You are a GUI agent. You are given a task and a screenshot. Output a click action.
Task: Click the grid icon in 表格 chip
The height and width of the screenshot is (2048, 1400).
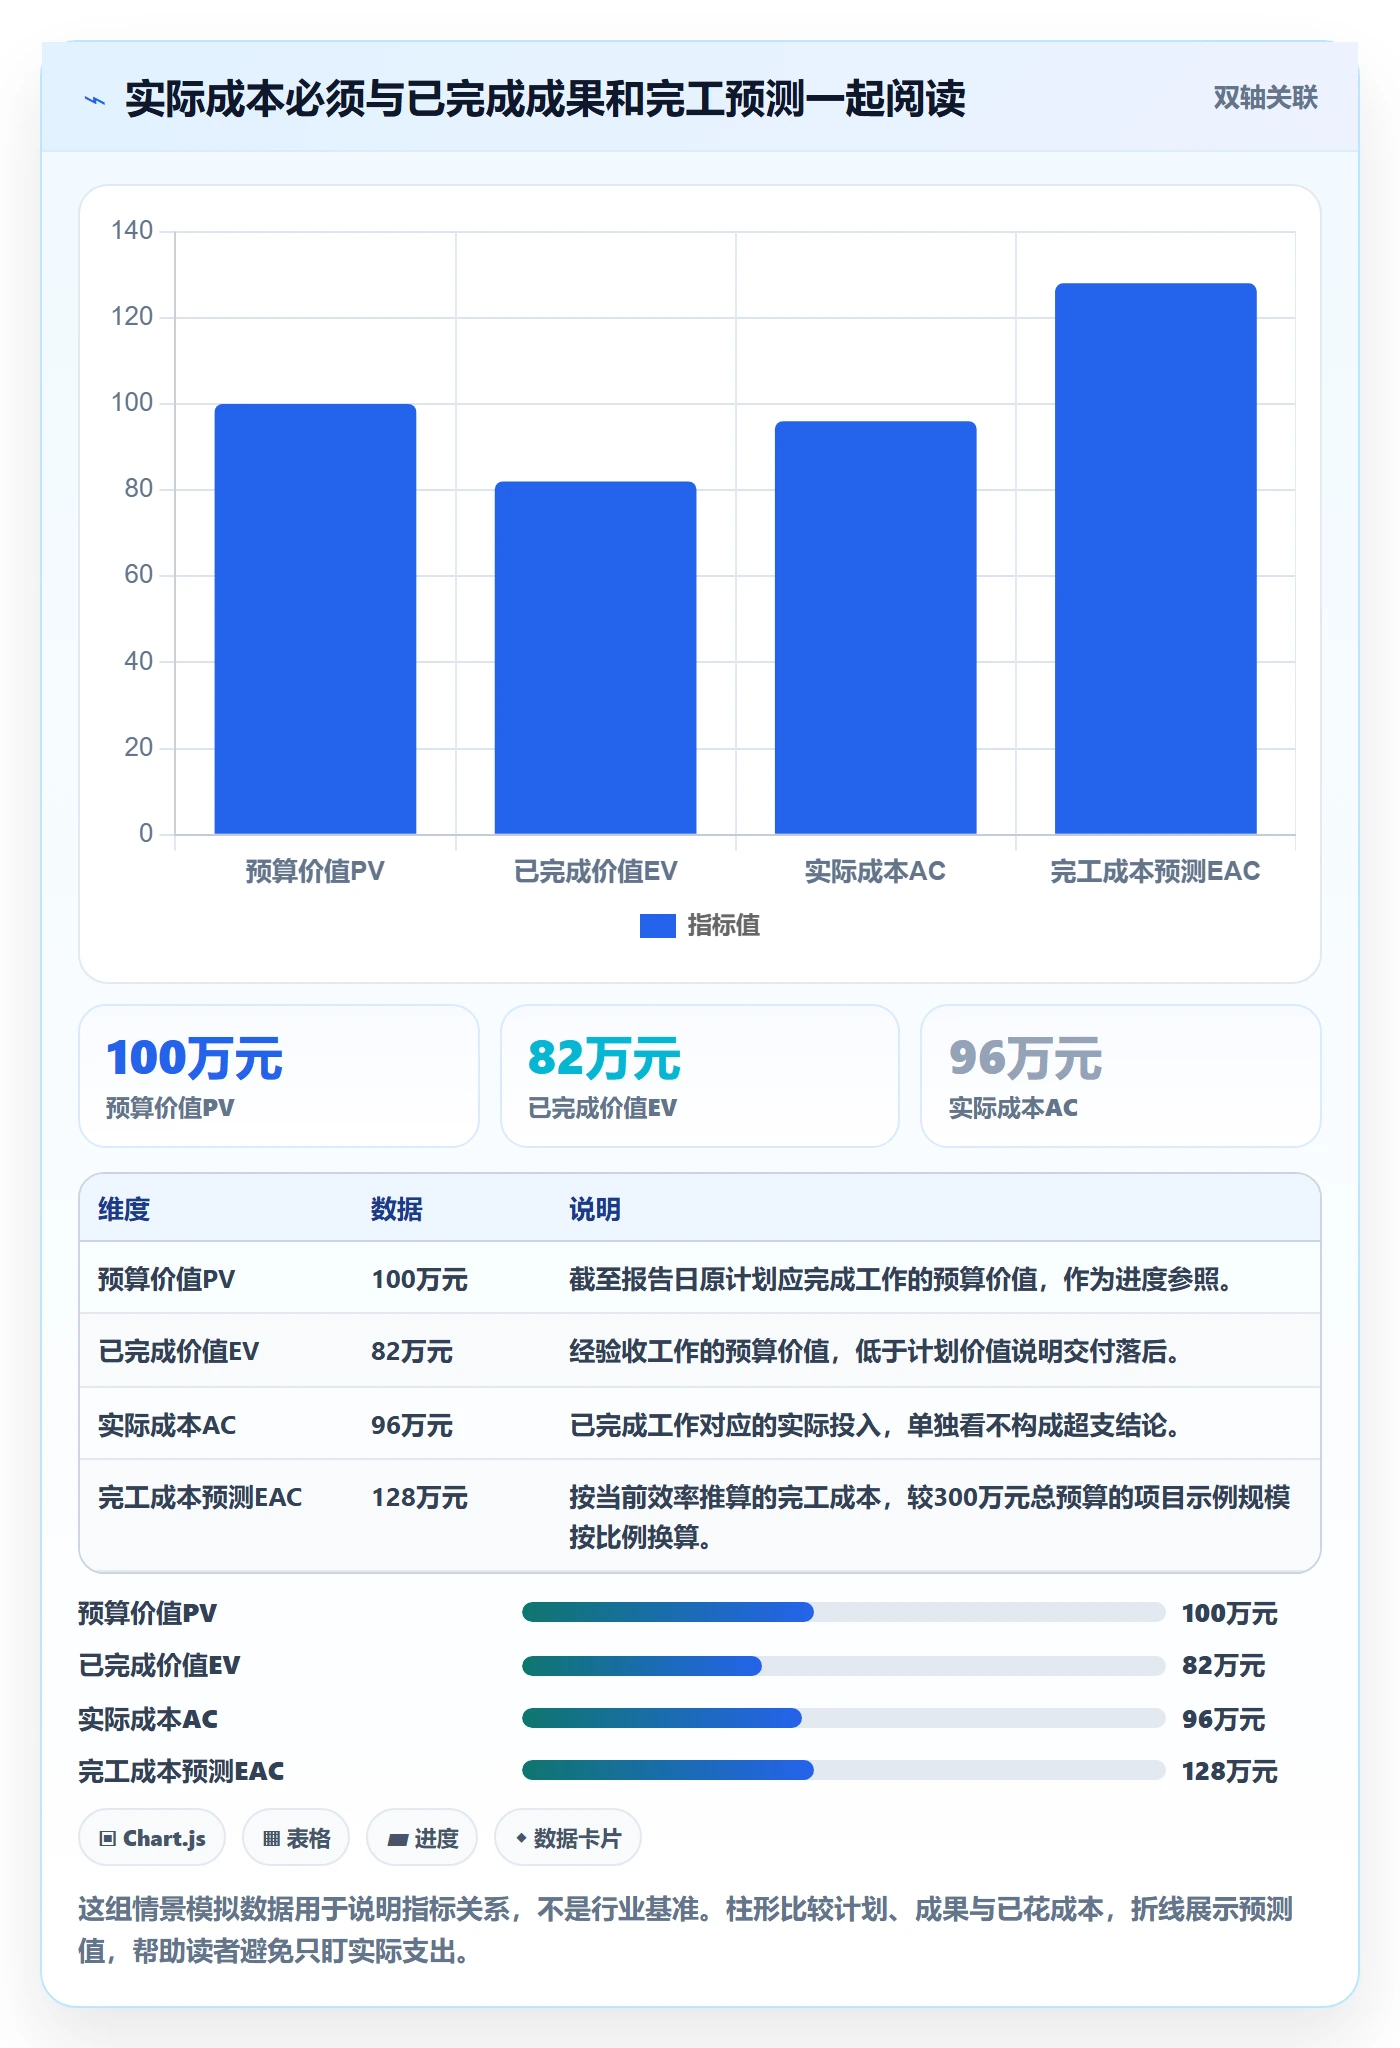coord(271,1838)
